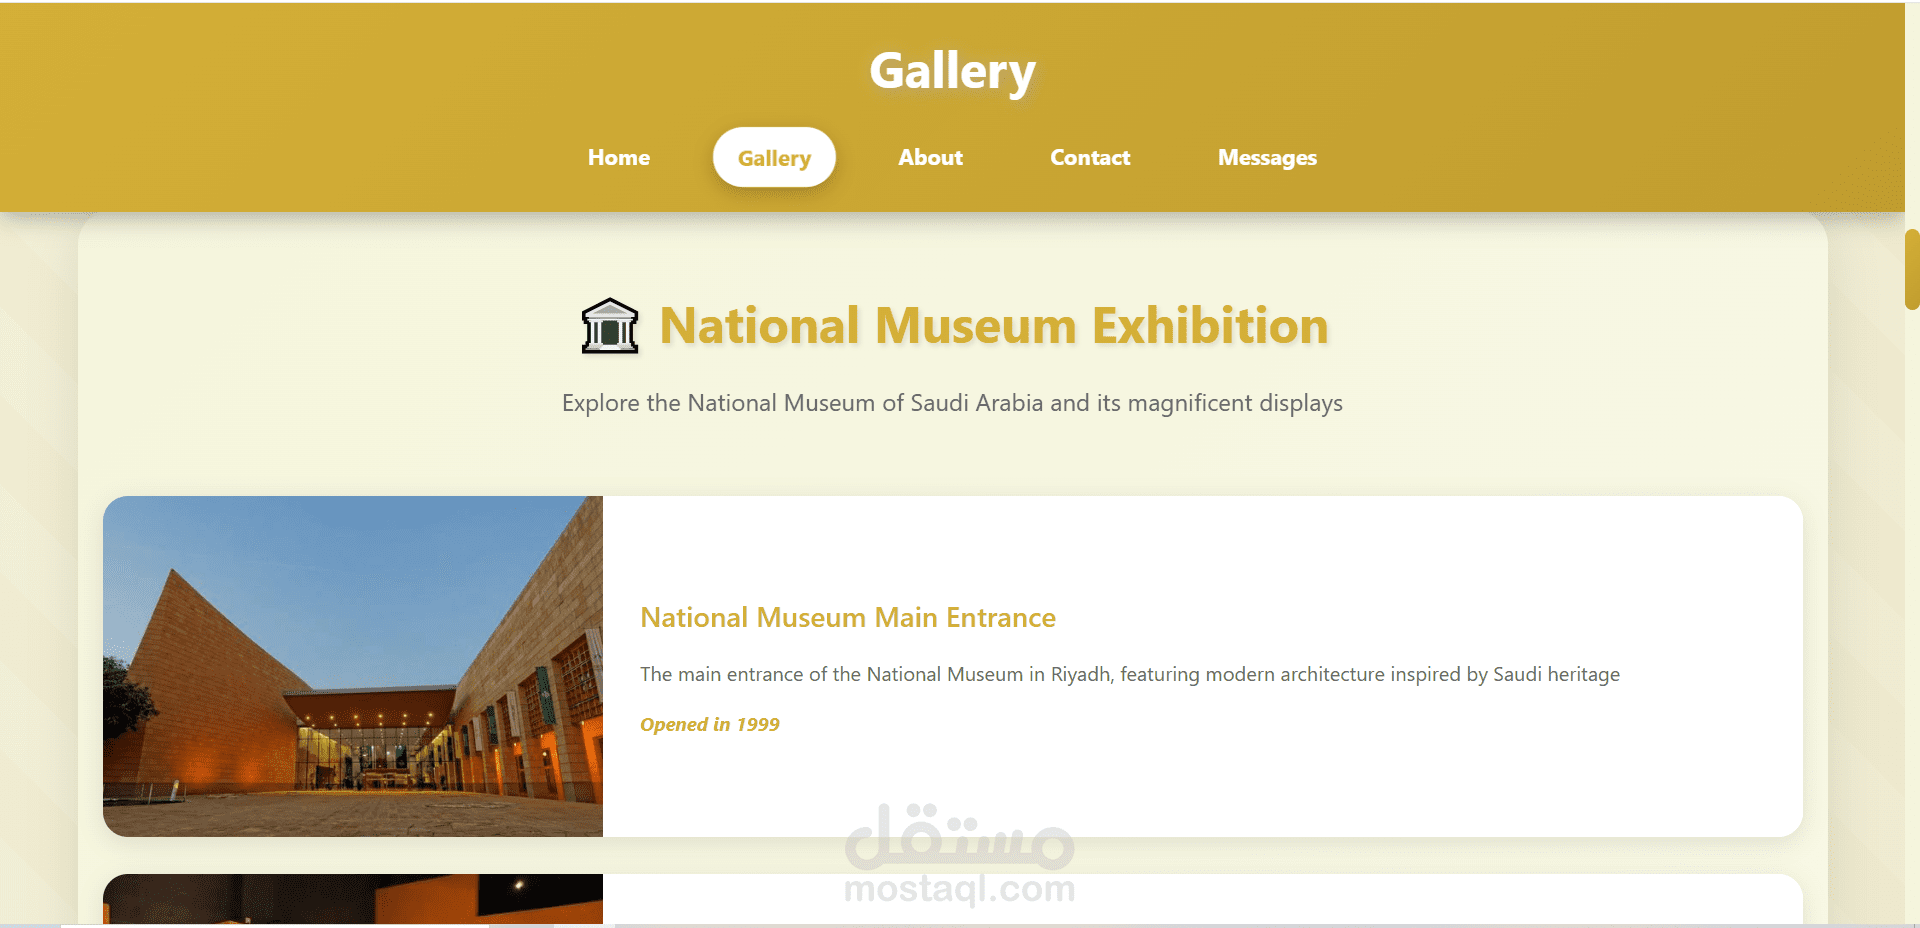
Task: Open the second exhibit photo thumbnail
Action: tap(353, 899)
